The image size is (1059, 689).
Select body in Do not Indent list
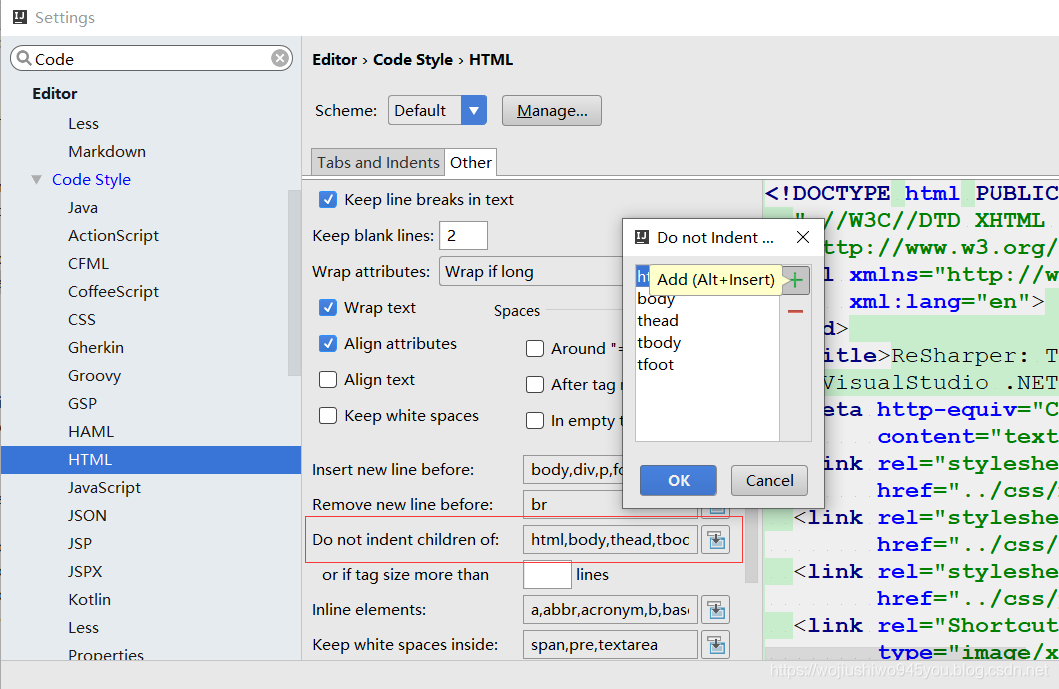[656, 299]
